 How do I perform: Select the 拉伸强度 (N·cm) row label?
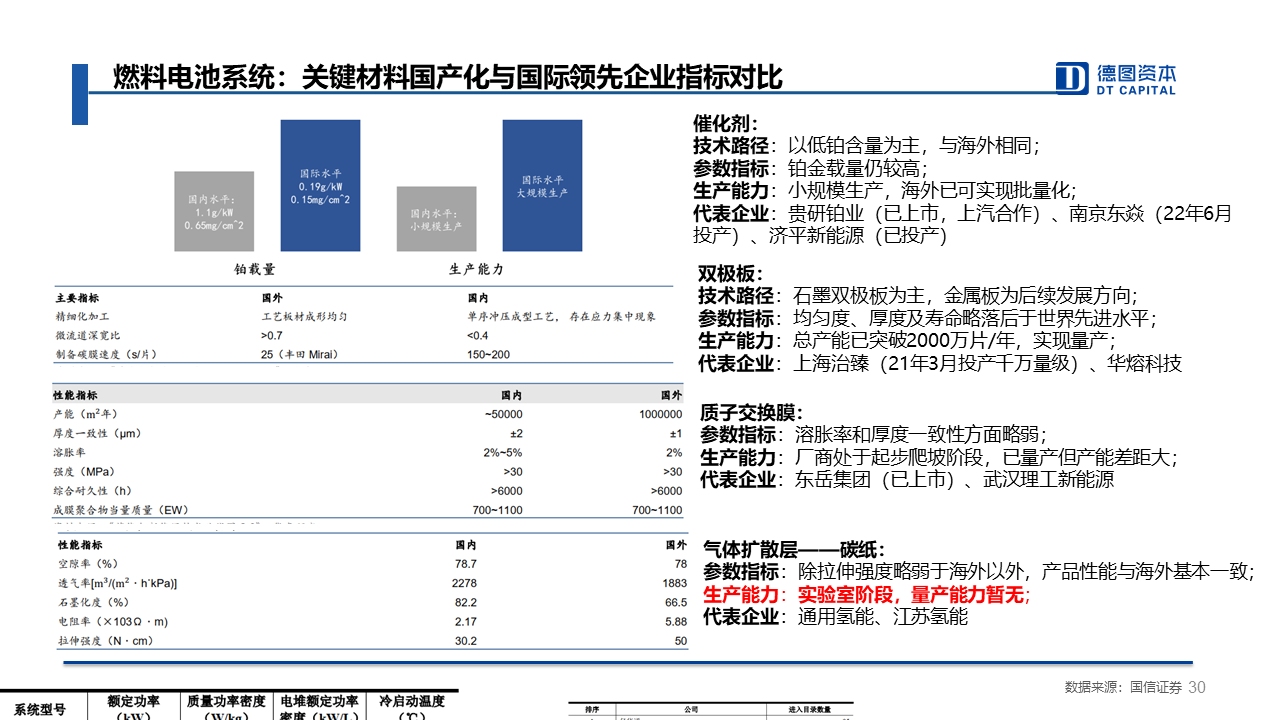pos(106,641)
